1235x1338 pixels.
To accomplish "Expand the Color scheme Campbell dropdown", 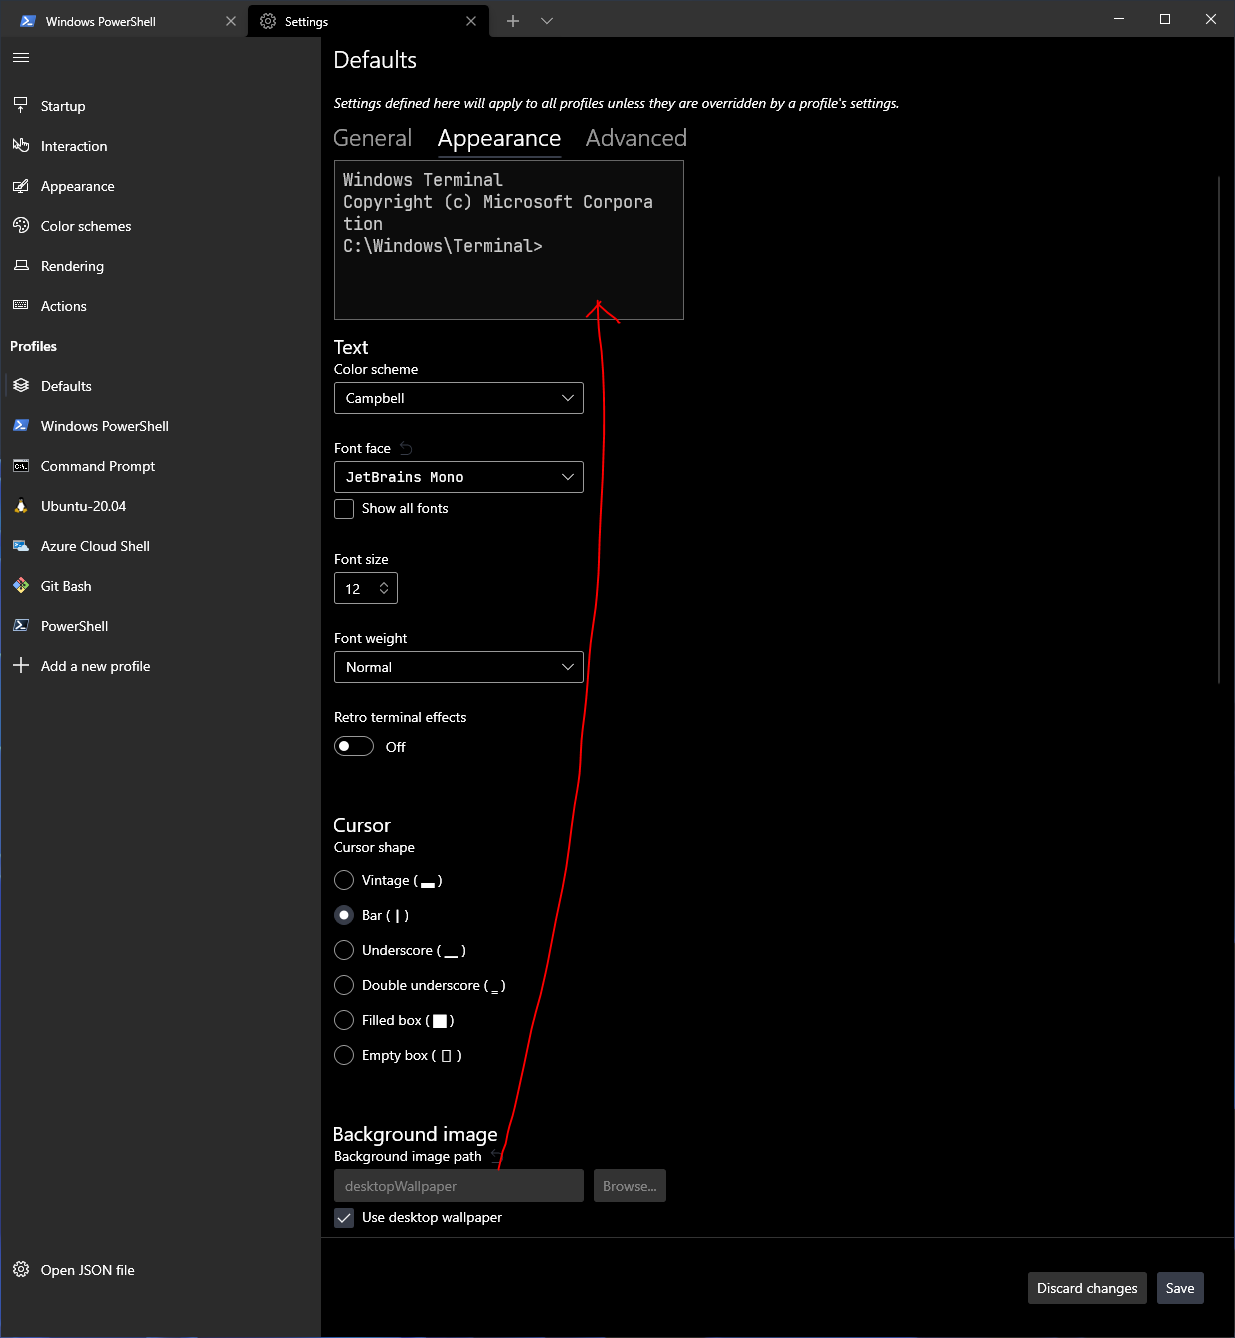I will point(458,398).
